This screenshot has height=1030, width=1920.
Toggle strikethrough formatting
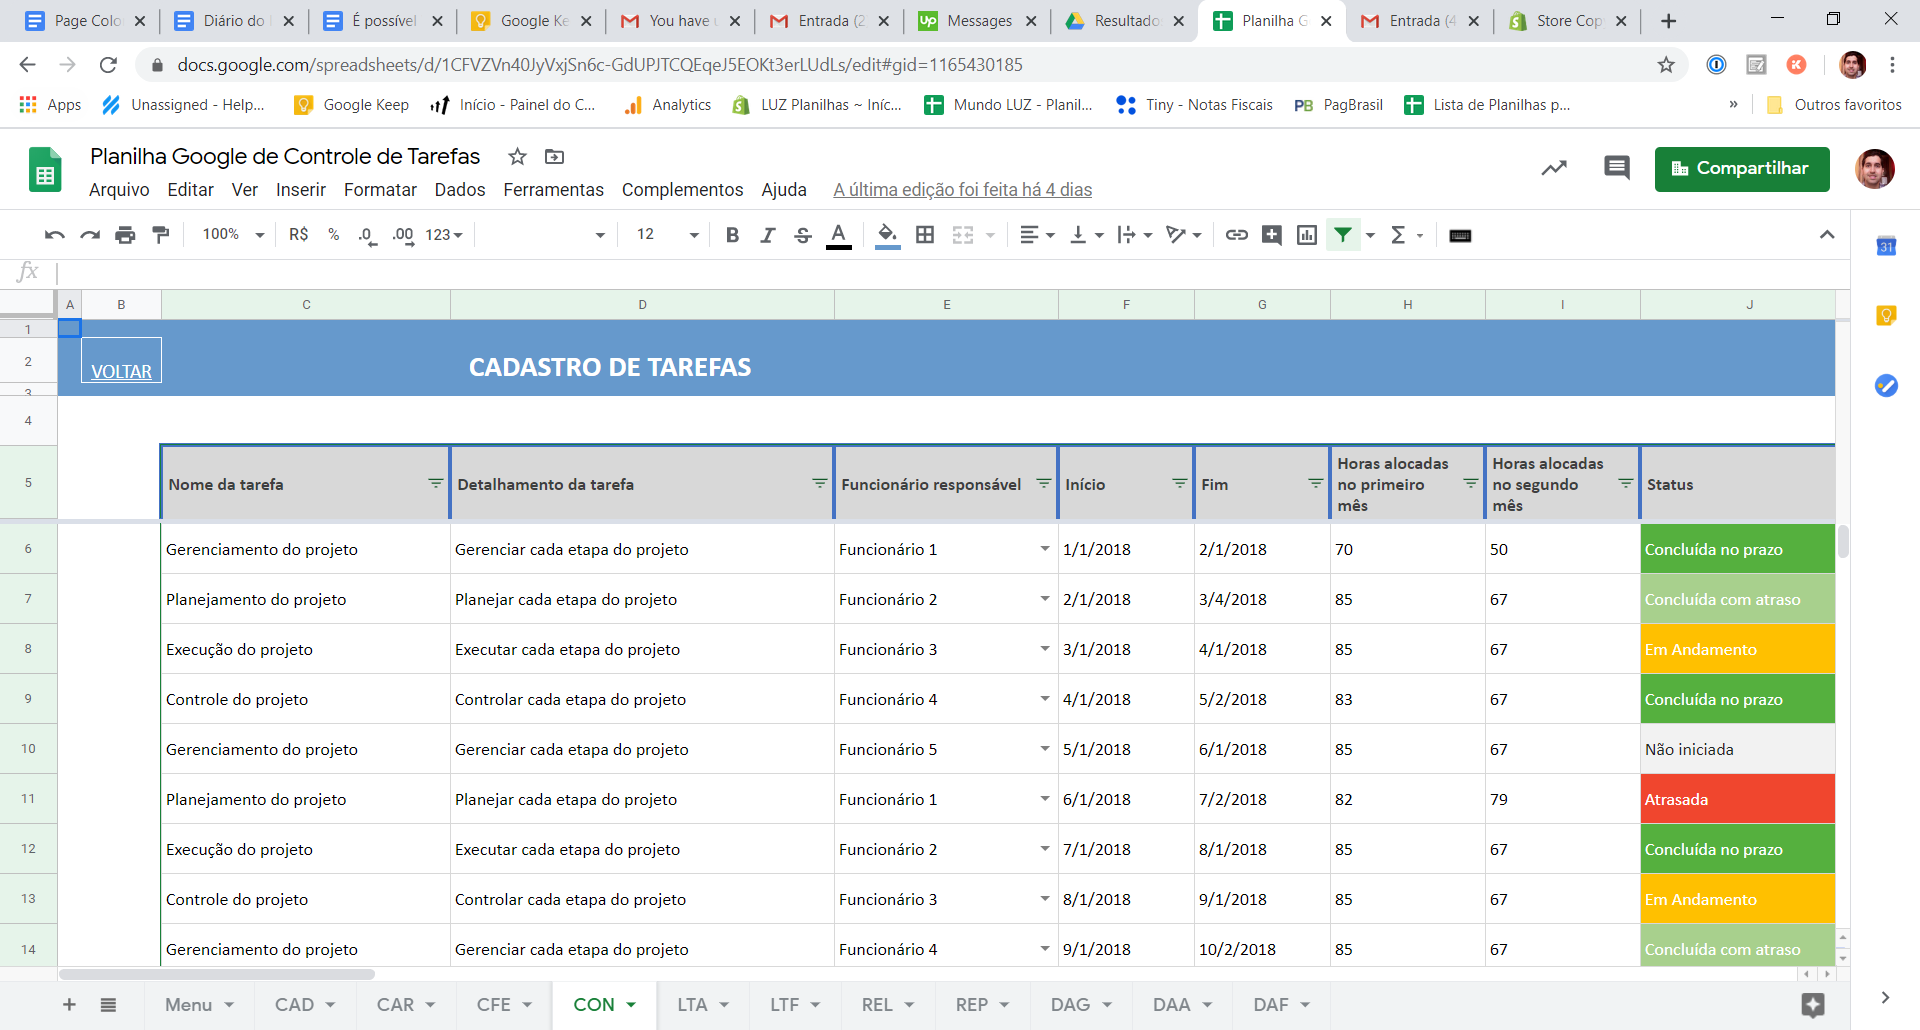(x=803, y=235)
